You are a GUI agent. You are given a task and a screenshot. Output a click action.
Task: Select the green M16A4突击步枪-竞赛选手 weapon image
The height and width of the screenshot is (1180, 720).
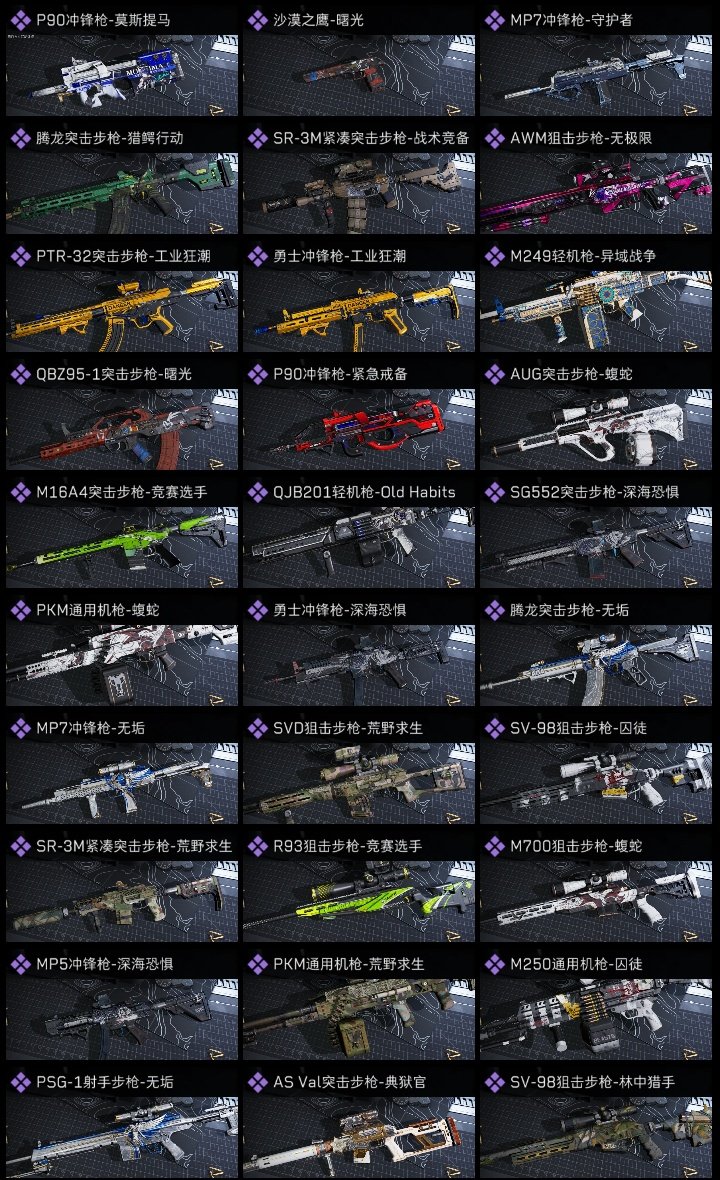click(x=122, y=548)
